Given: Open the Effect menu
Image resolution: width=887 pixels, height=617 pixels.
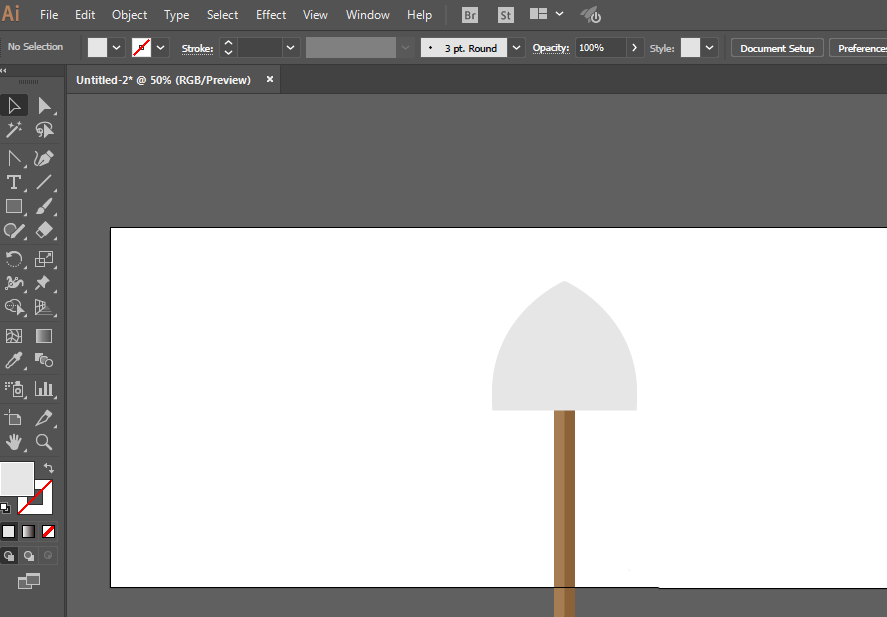Looking at the screenshot, I should (271, 15).
